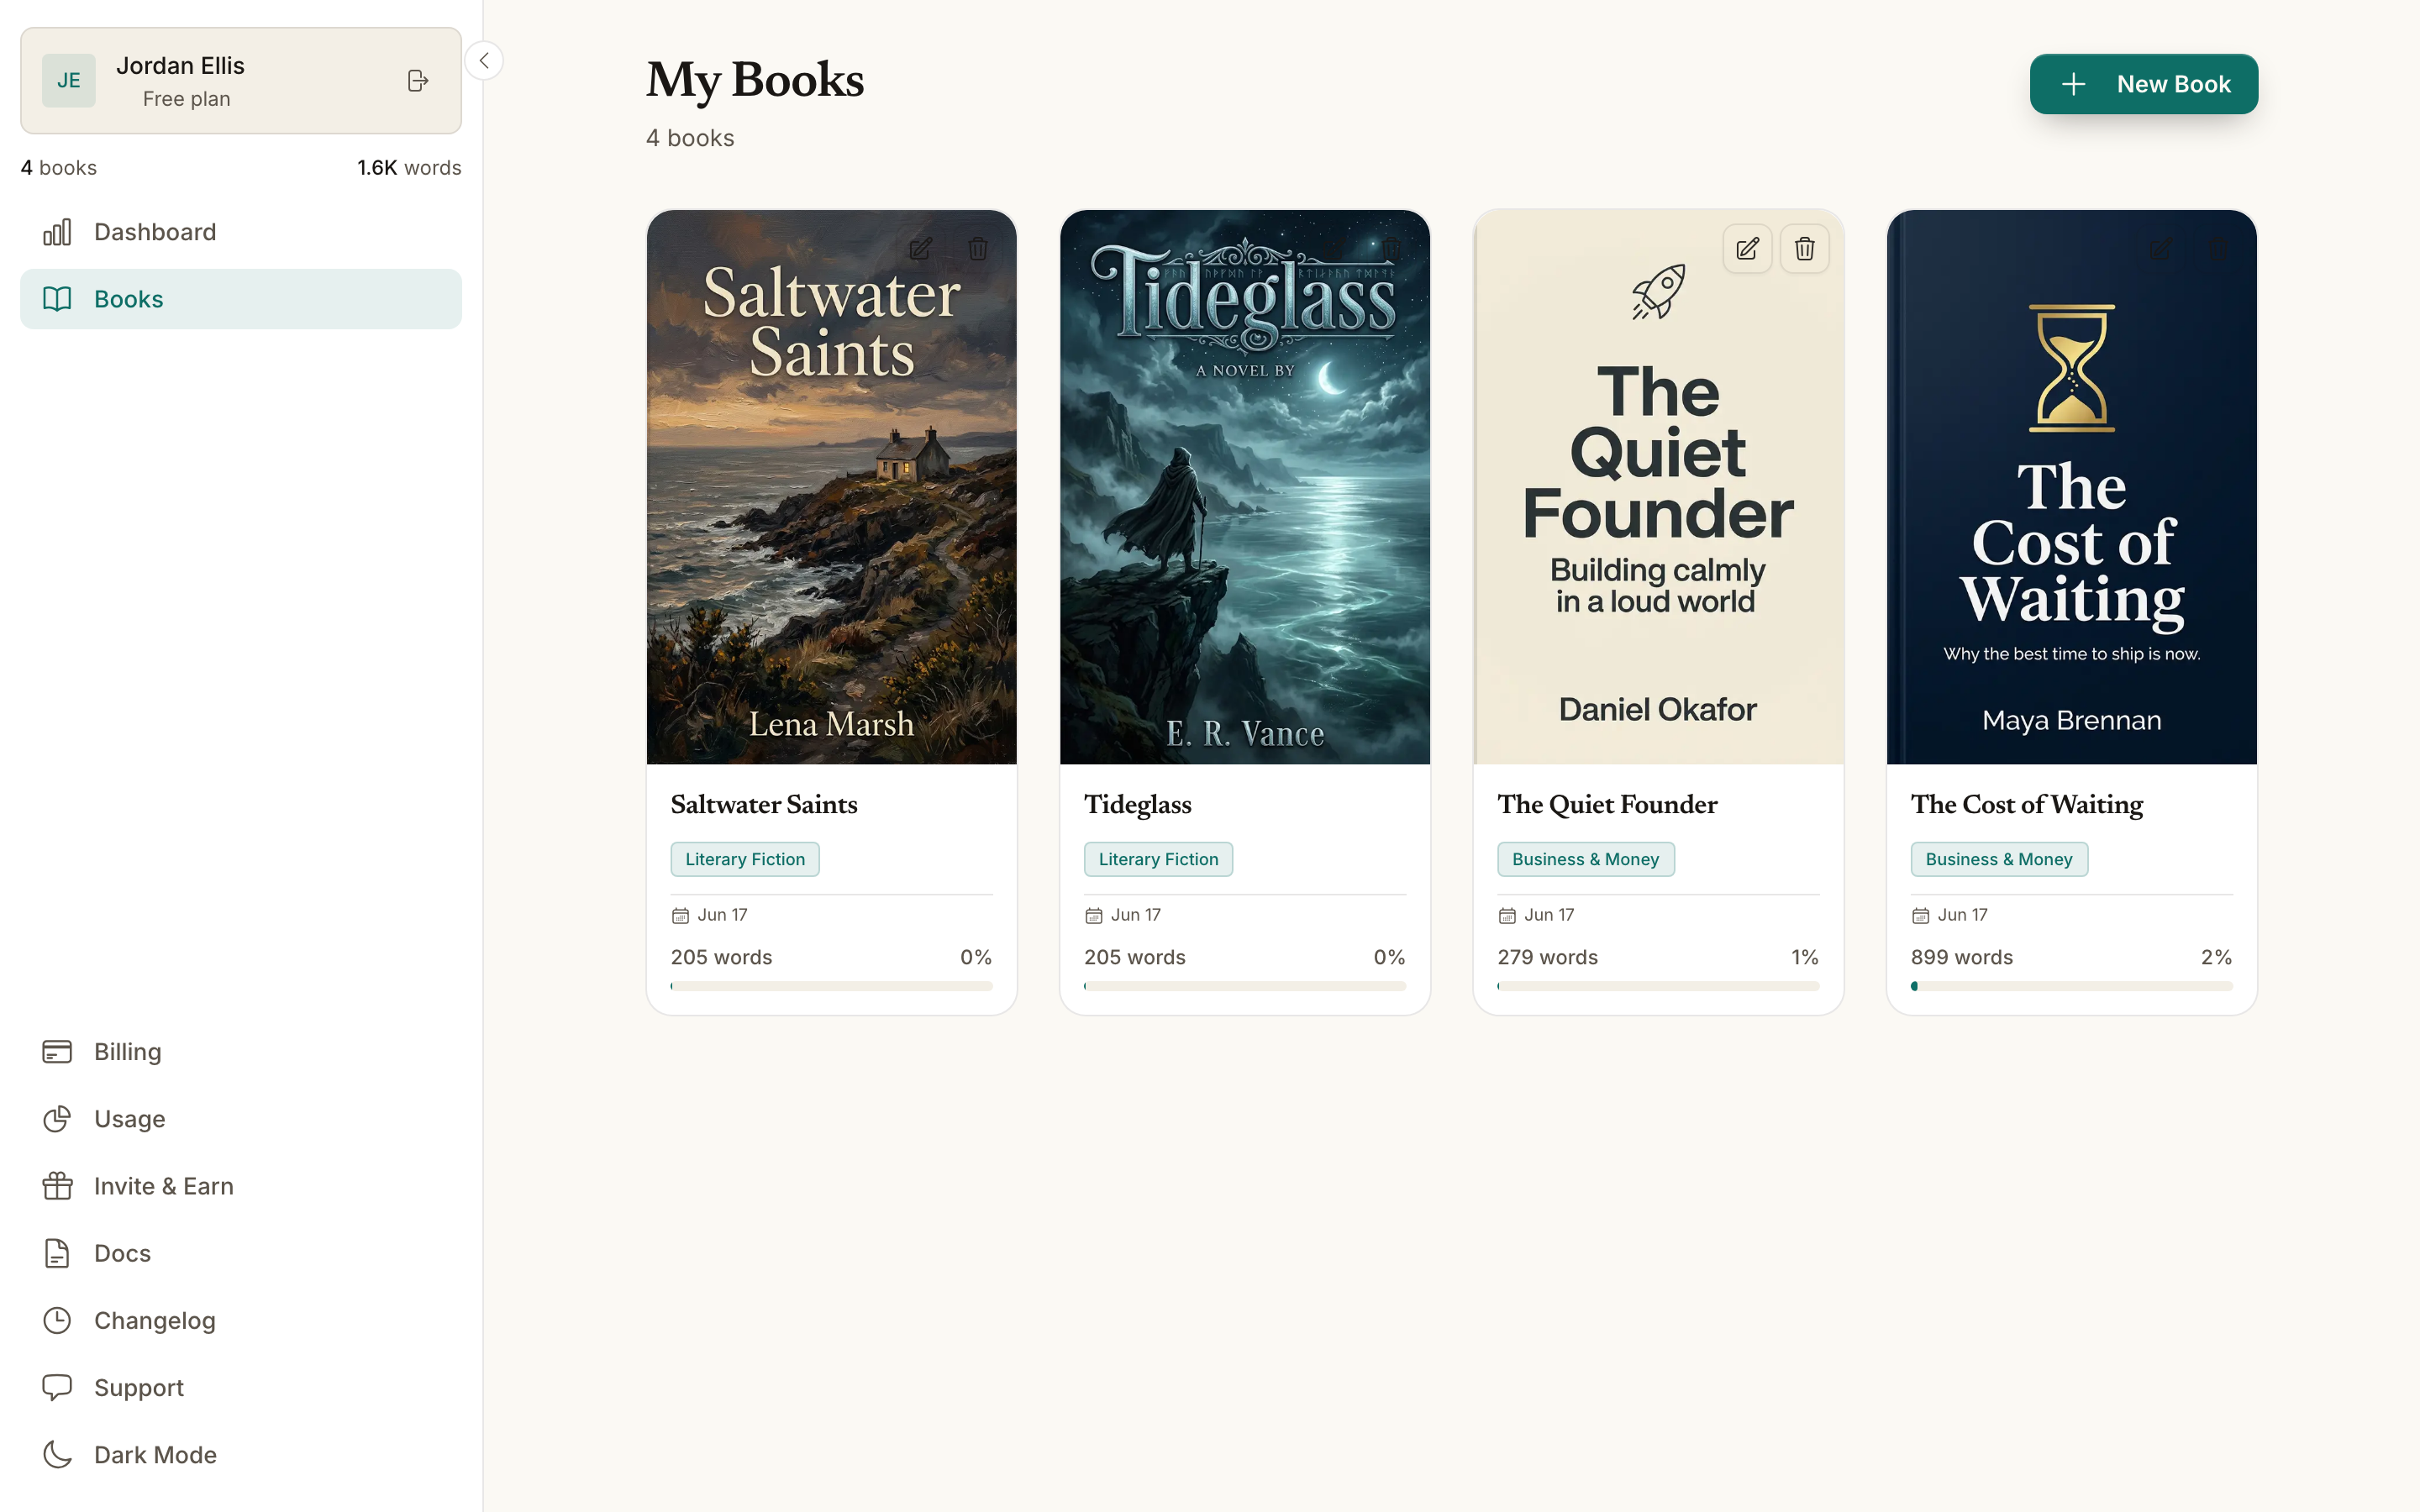This screenshot has width=2420, height=1512.
Task: Click the Docs document icon
Action: (x=57, y=1253)
